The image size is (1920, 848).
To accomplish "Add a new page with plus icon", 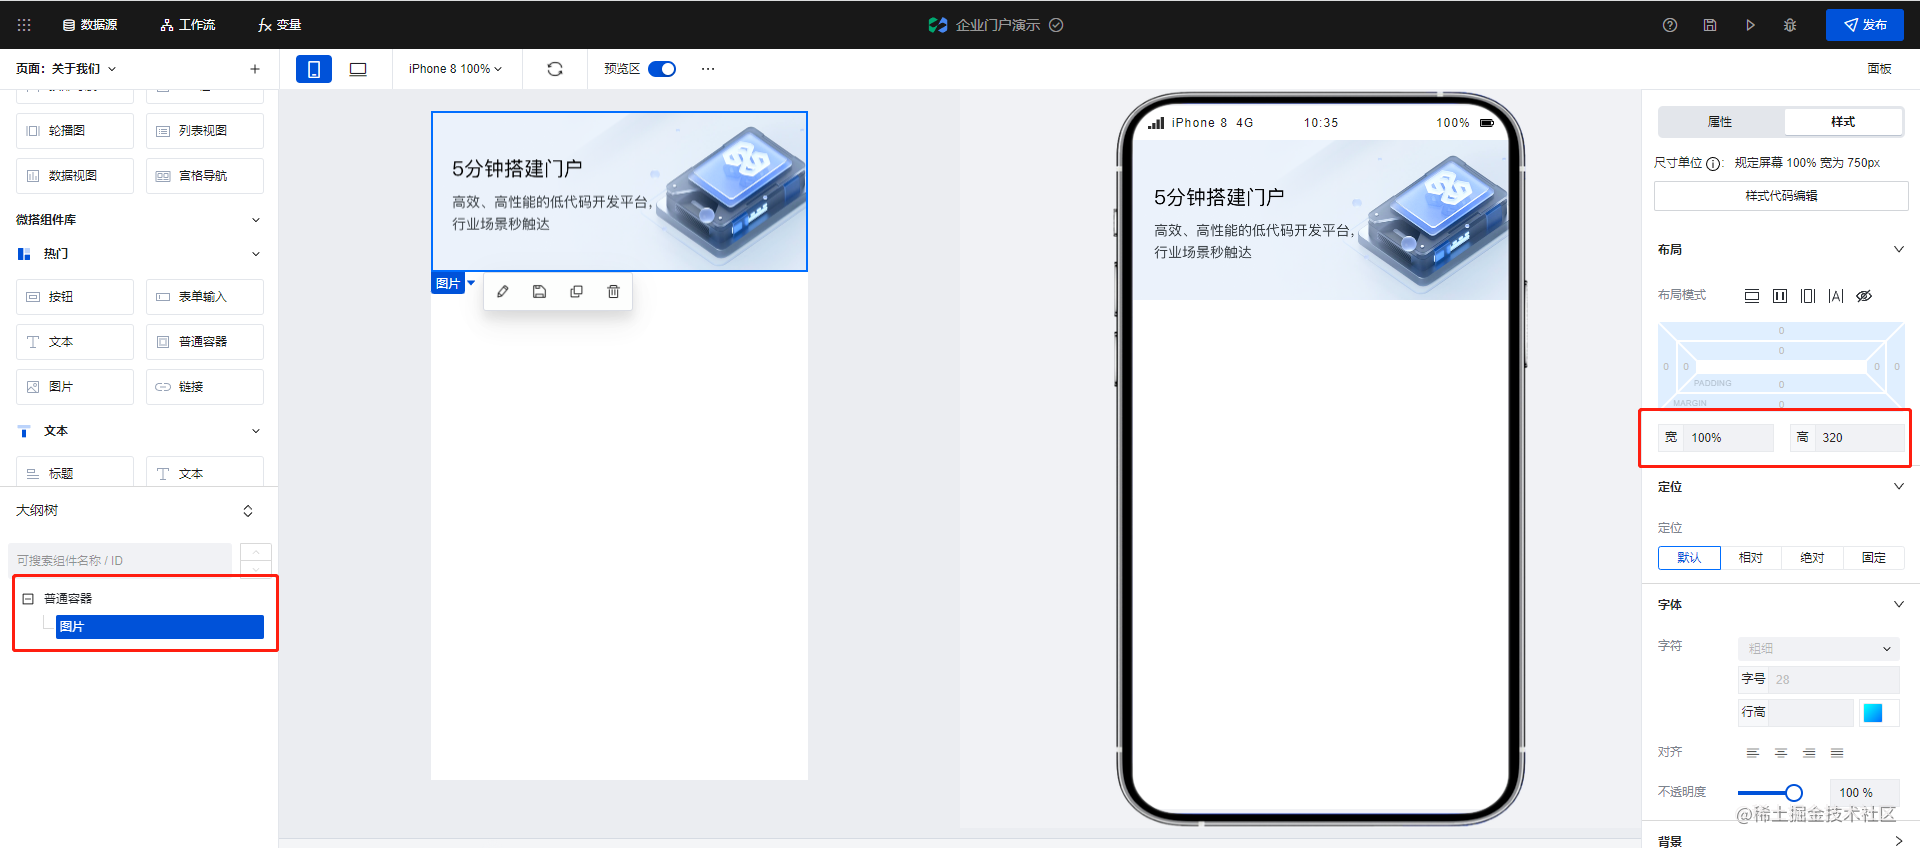I will [255, 69].
